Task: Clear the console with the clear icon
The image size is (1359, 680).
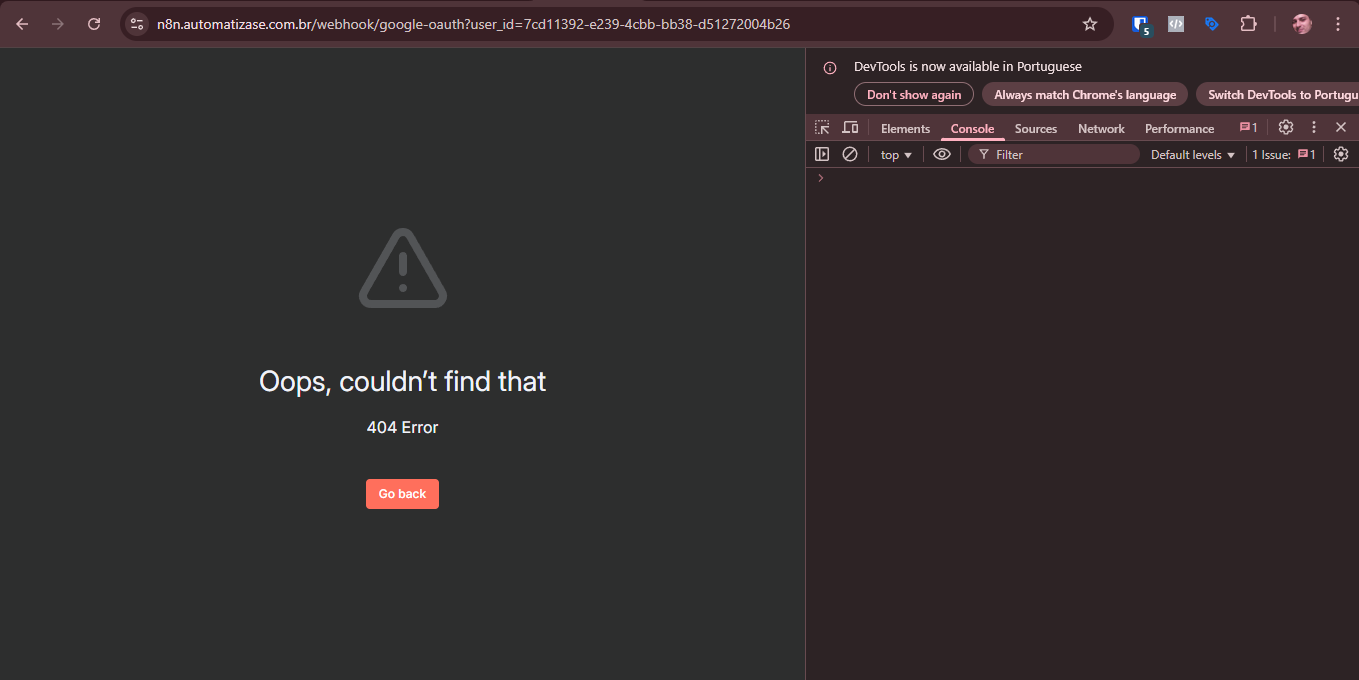Action: pyautogui.click(x=850, y=154)
